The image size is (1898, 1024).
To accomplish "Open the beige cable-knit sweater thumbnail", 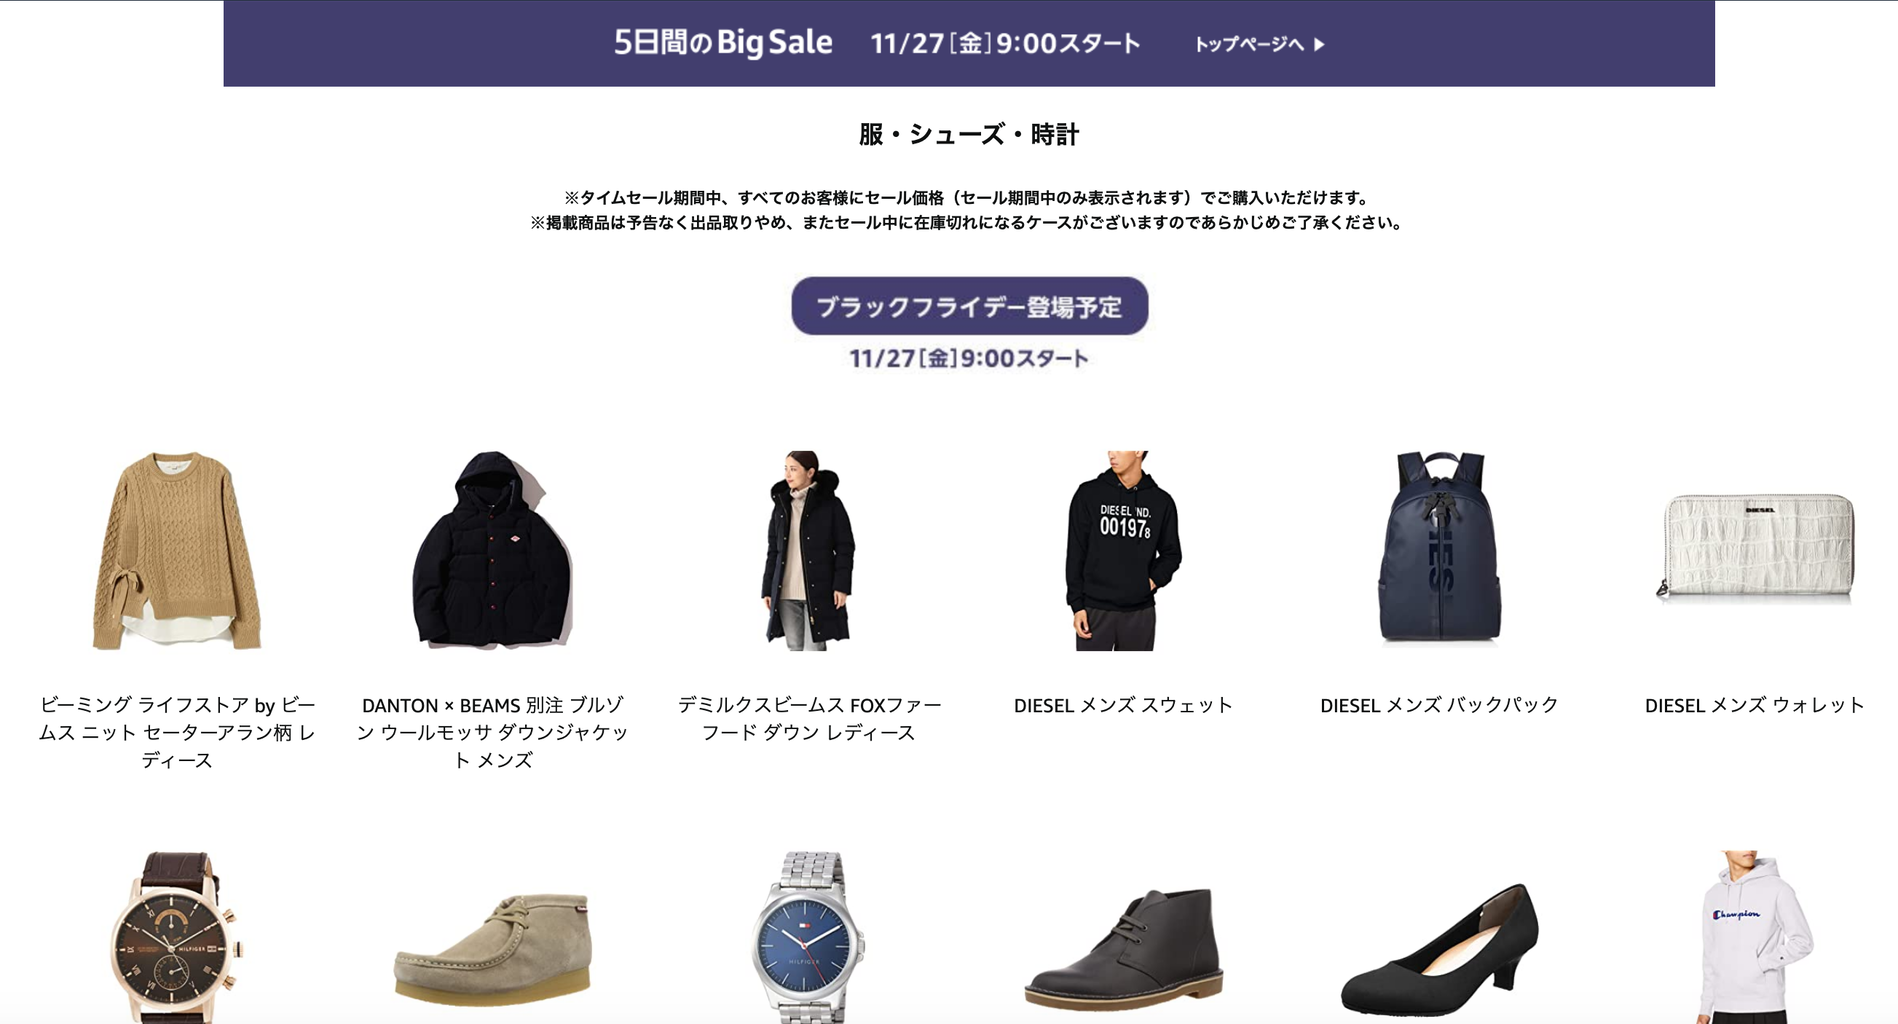I will pyautogui.click(x=177, y=551).
